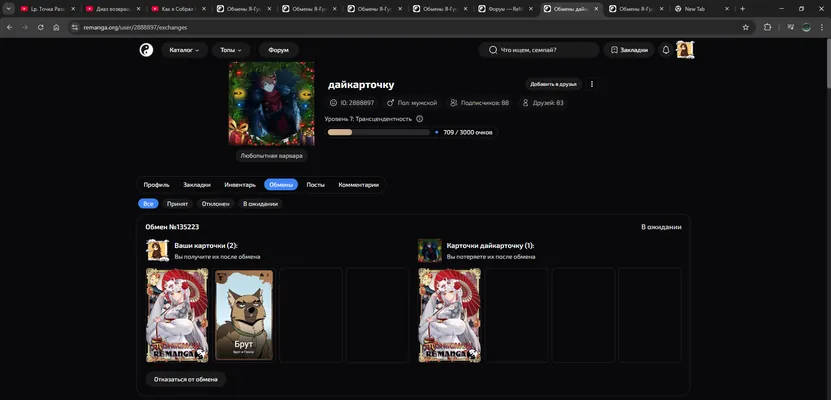Open the Брут wolf card
This screenshot has height=400, width=831.
[244, 315]
